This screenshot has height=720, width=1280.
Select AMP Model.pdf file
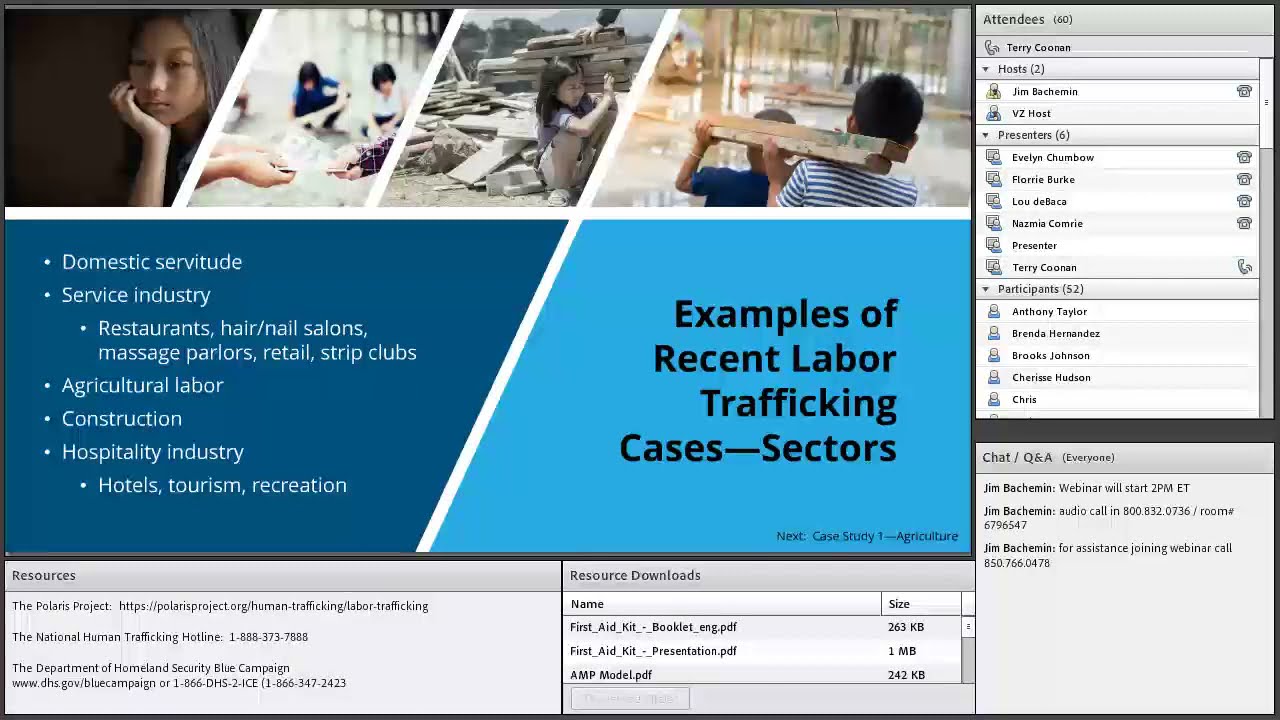[611, 675]
